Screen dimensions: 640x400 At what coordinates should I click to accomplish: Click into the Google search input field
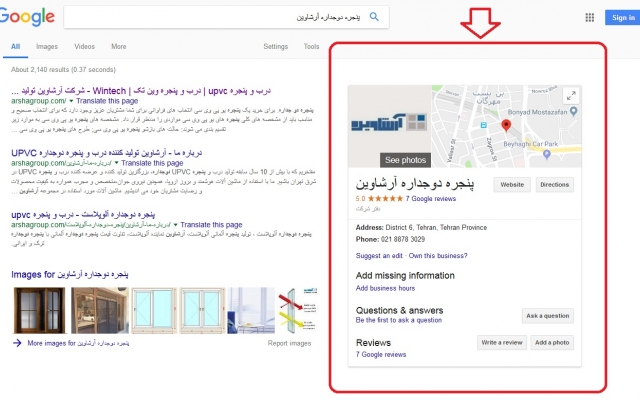pyautogui.click(x=216, y=17)
